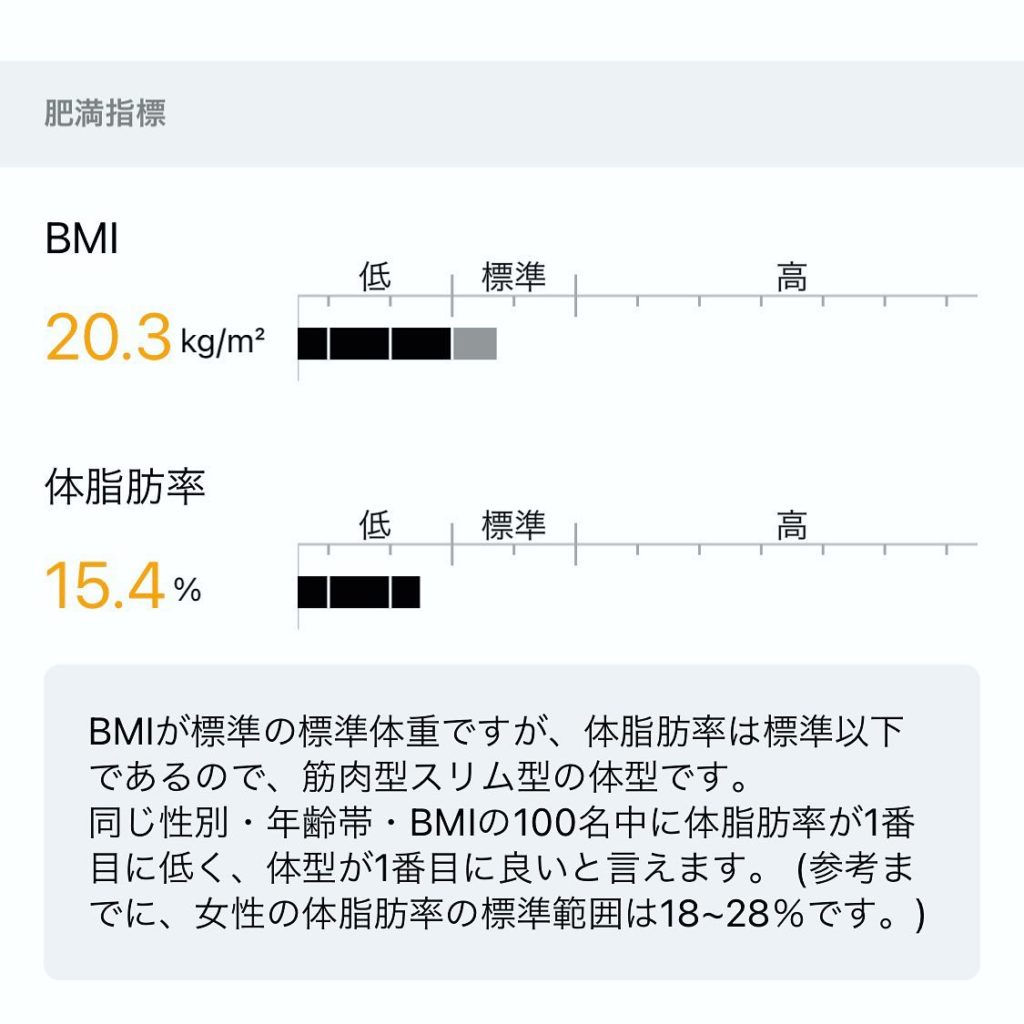Image resolution: width=1024 pixels, height=1024 pixels.
Task: Tap the 肥満指標 section header
Action: [105, 113]
